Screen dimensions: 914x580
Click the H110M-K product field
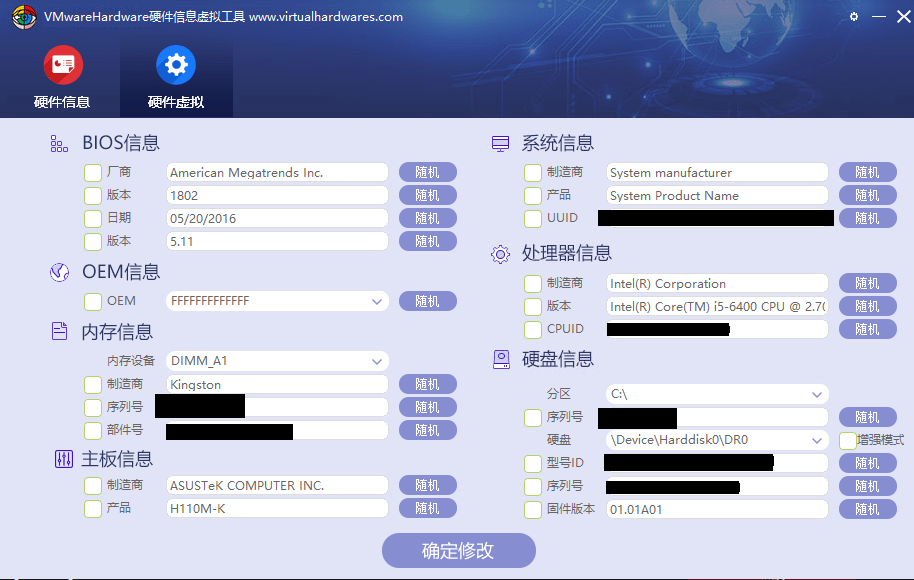277,508
